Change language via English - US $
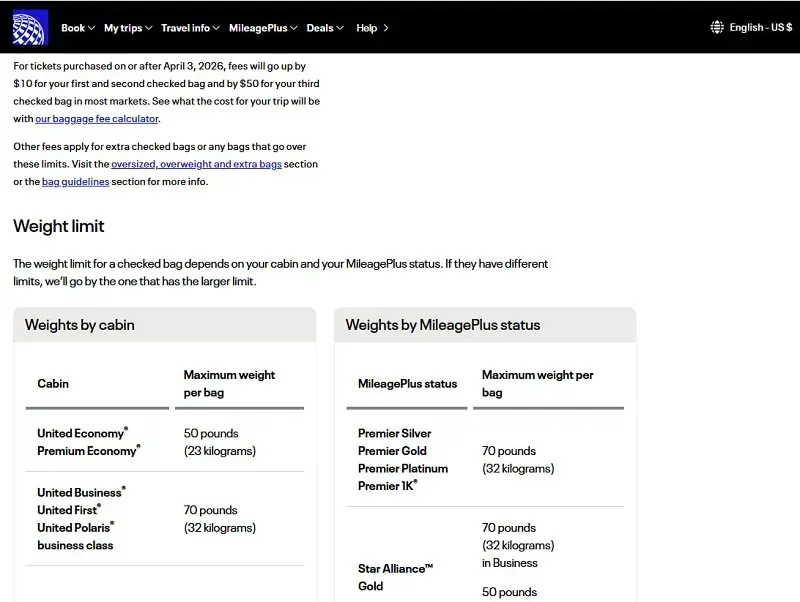The image size is (800, 602). [x=760, y=27]
